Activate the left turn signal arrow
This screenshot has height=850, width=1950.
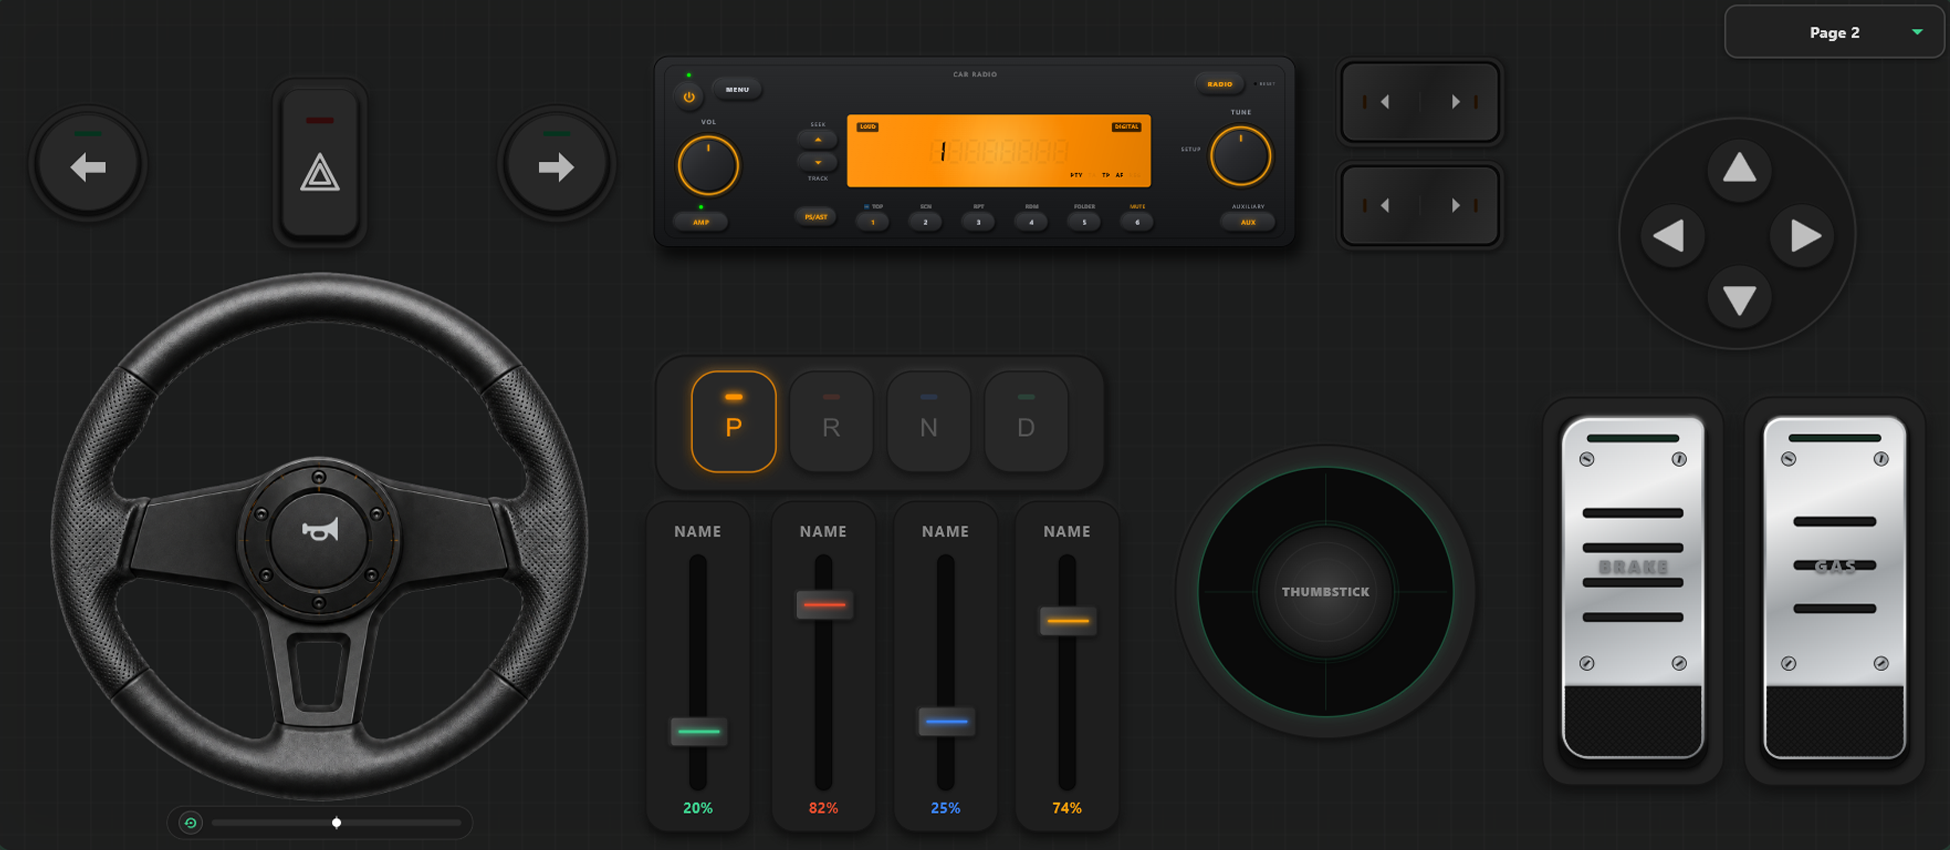(x=88, y=166)
